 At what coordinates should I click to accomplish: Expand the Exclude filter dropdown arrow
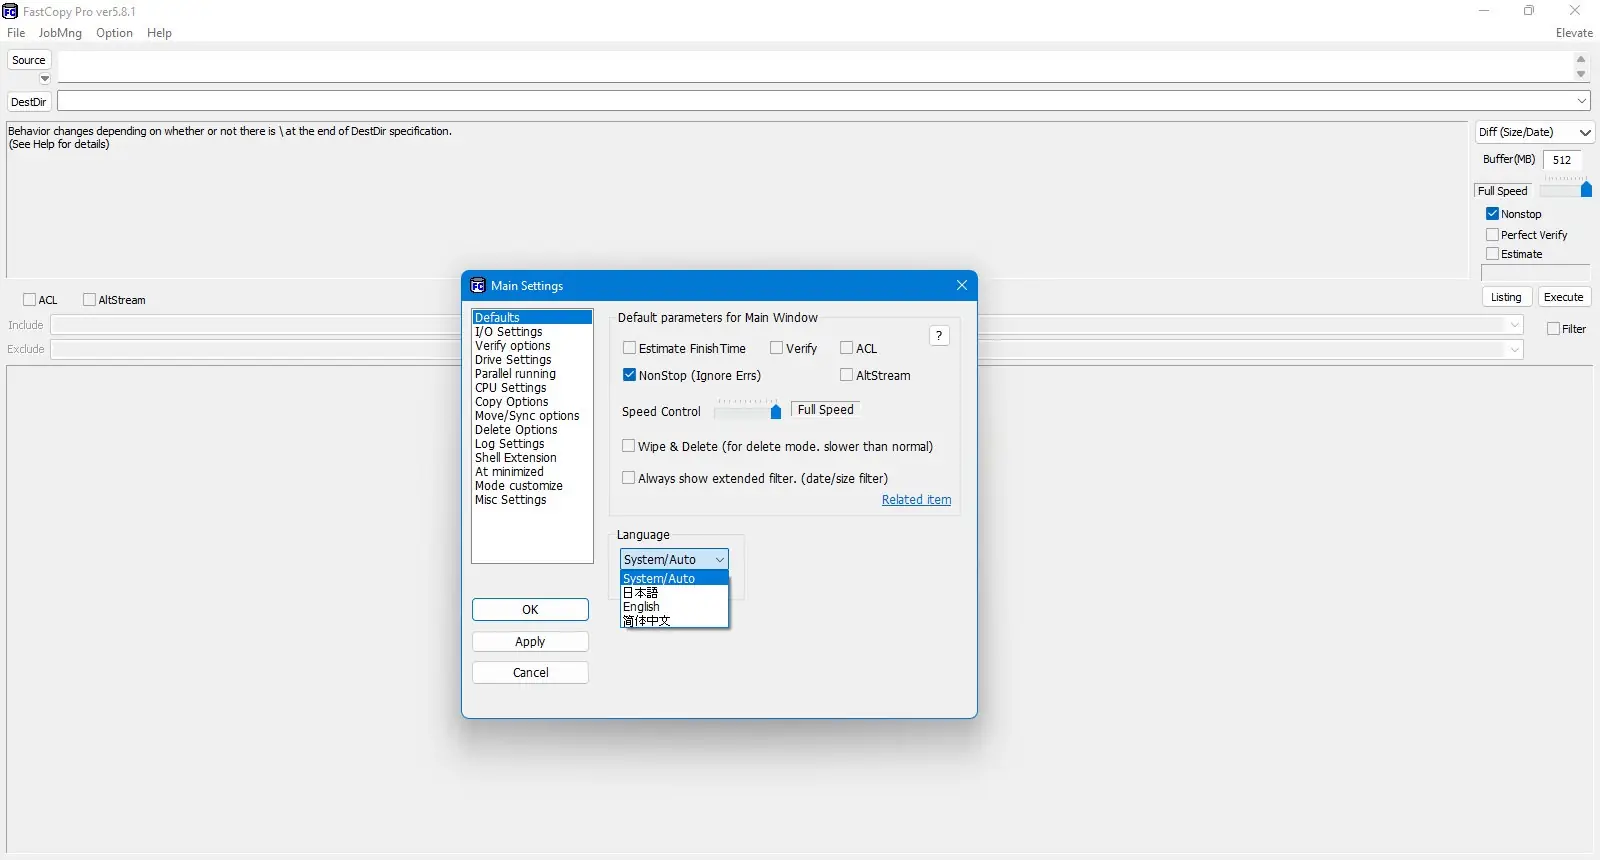pyautogui.click(x=1515, y=349)
